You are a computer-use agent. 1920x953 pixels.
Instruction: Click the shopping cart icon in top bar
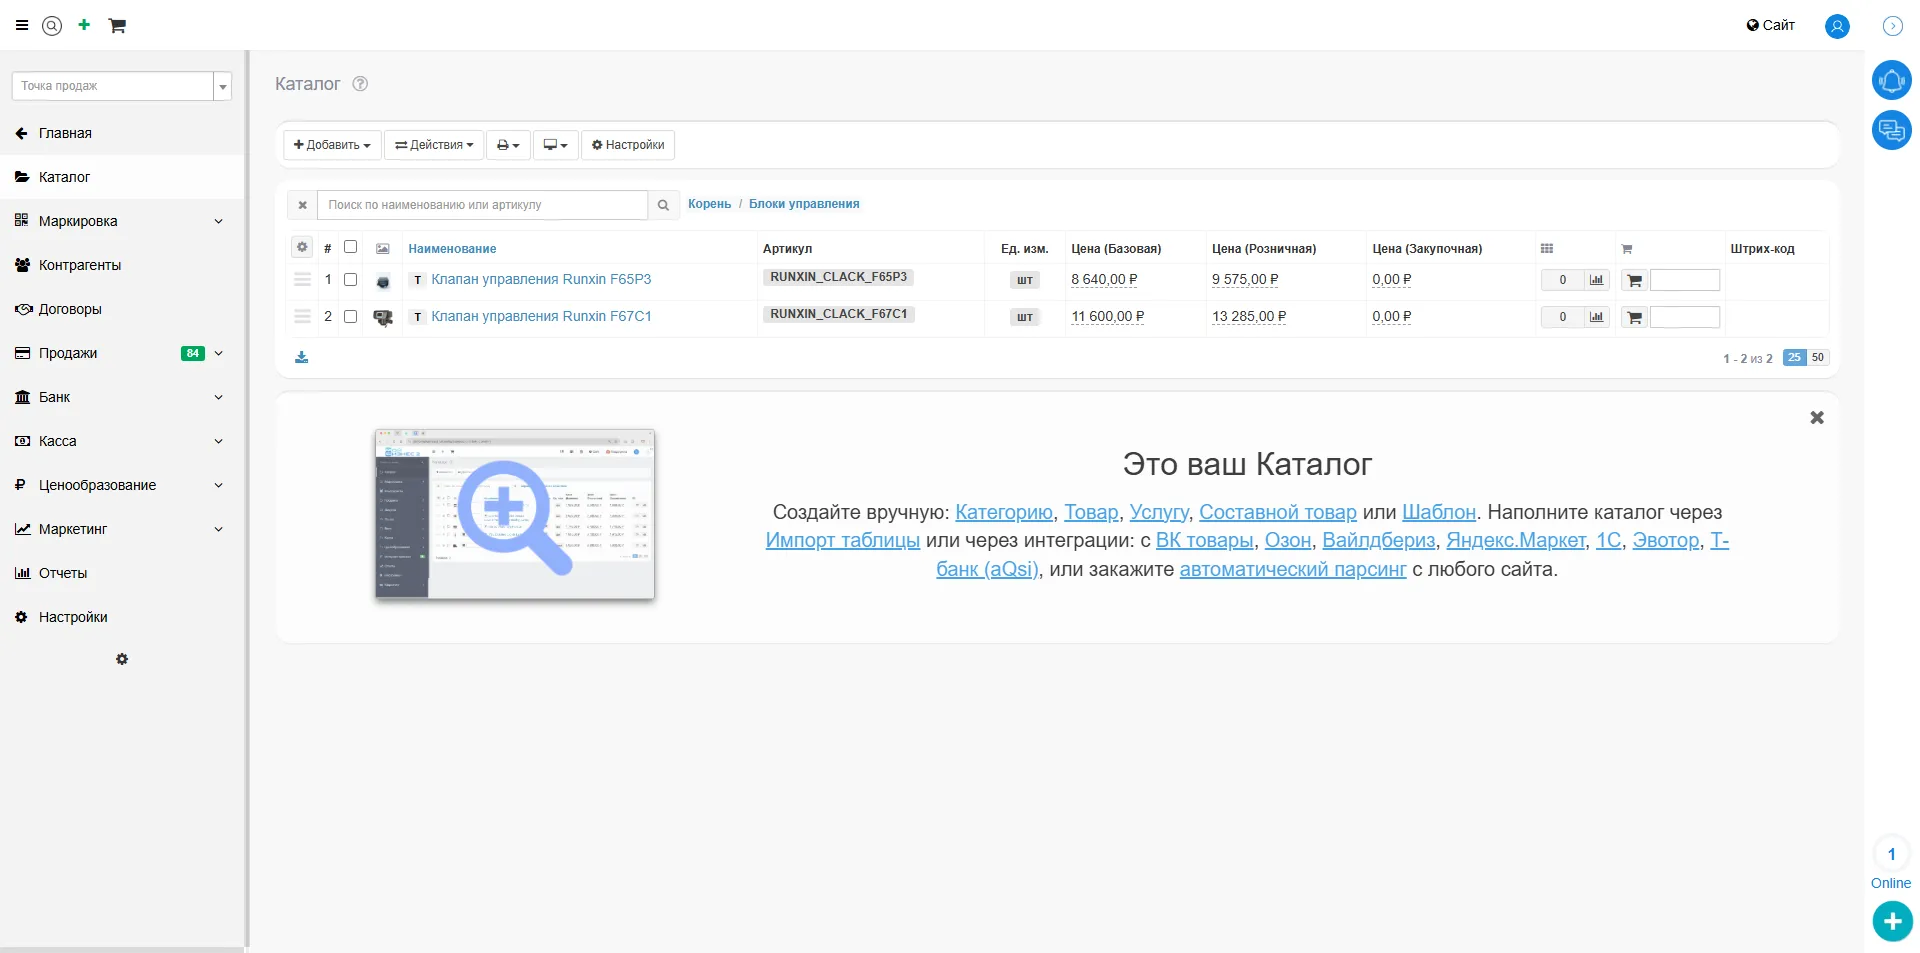coord(117,26)
